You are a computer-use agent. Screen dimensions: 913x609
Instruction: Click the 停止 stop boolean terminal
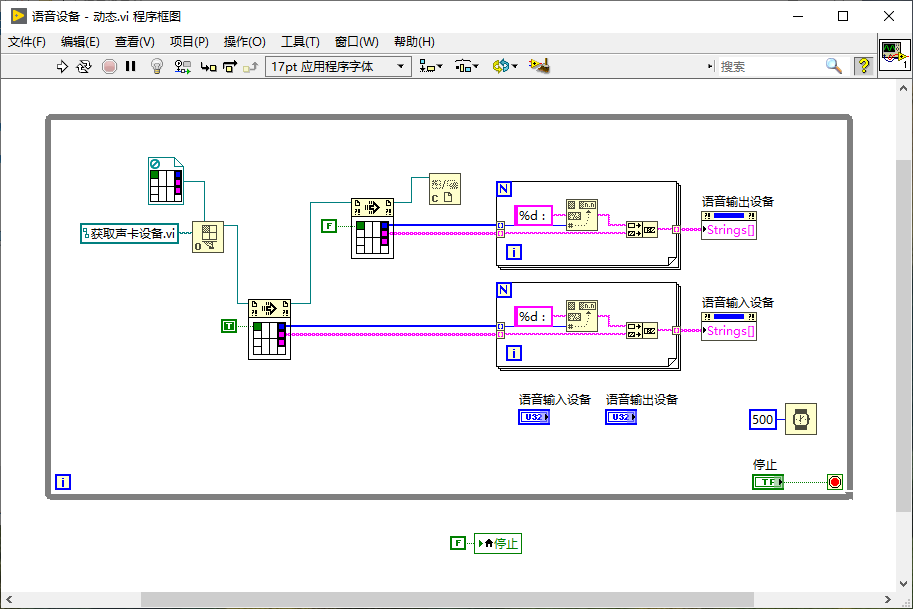click(x=767, y=481)
